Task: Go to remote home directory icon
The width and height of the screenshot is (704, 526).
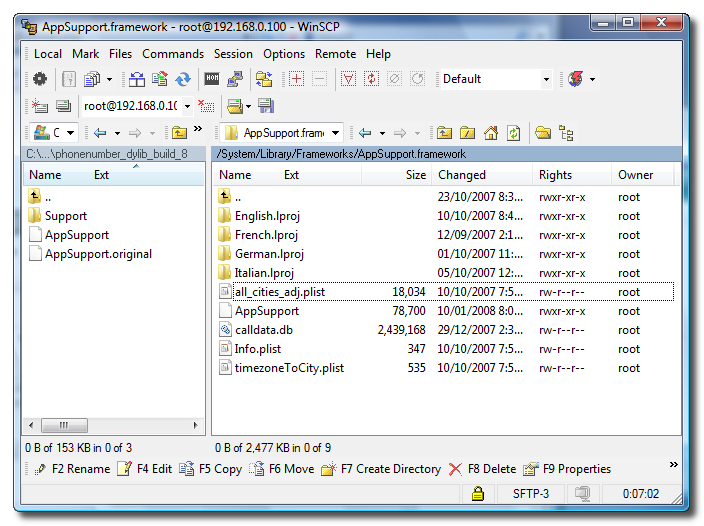Action: pos(491,133)
